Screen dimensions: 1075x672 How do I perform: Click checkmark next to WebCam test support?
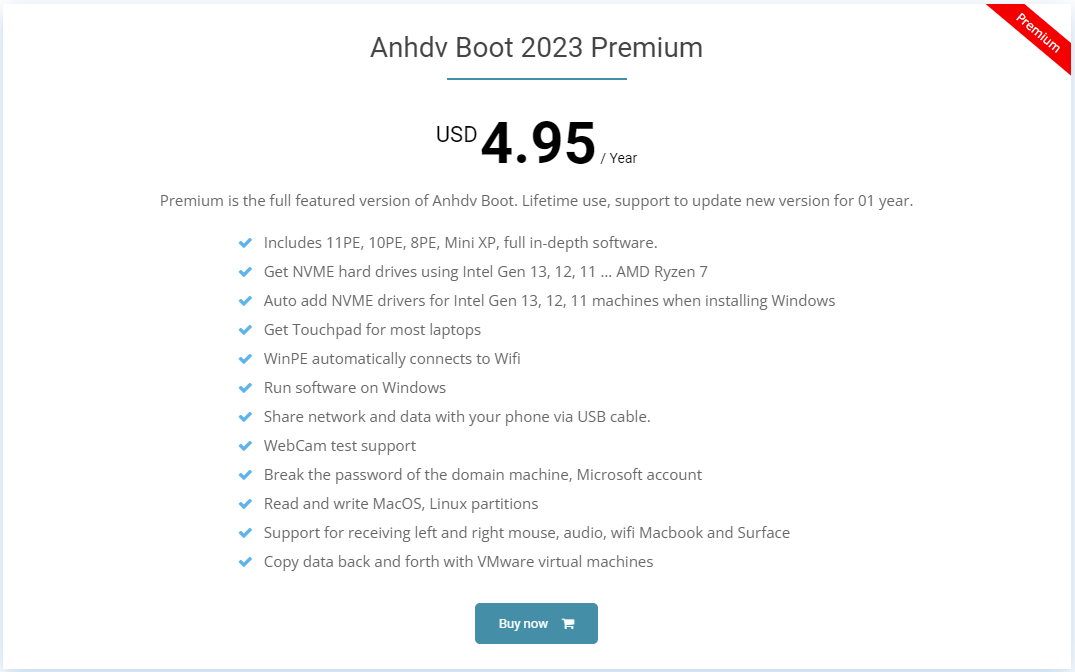point(245,446)
